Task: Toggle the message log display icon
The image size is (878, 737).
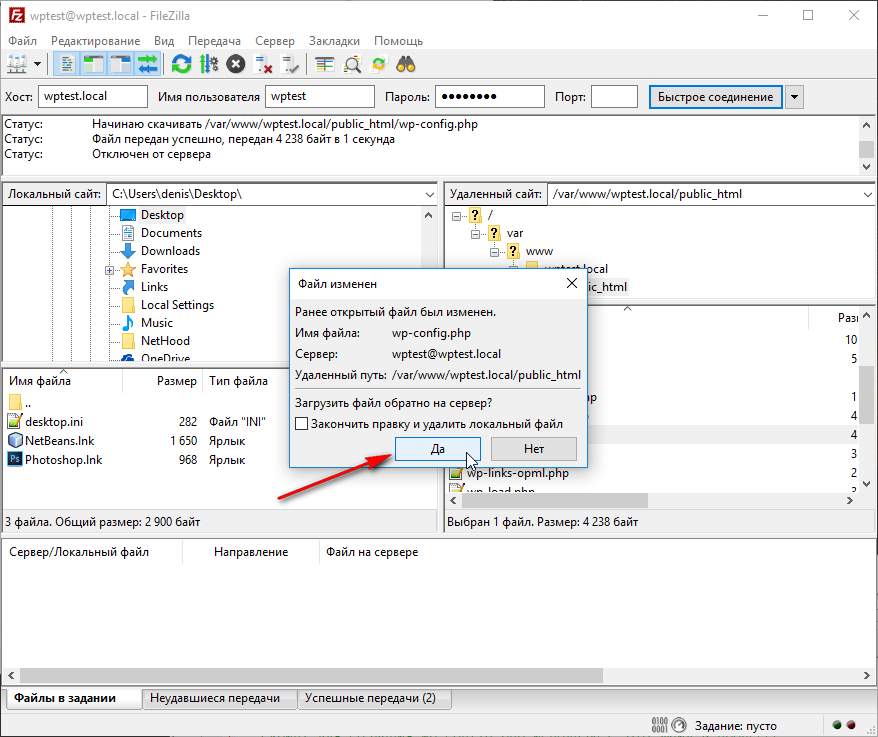Action: [68, 64]
